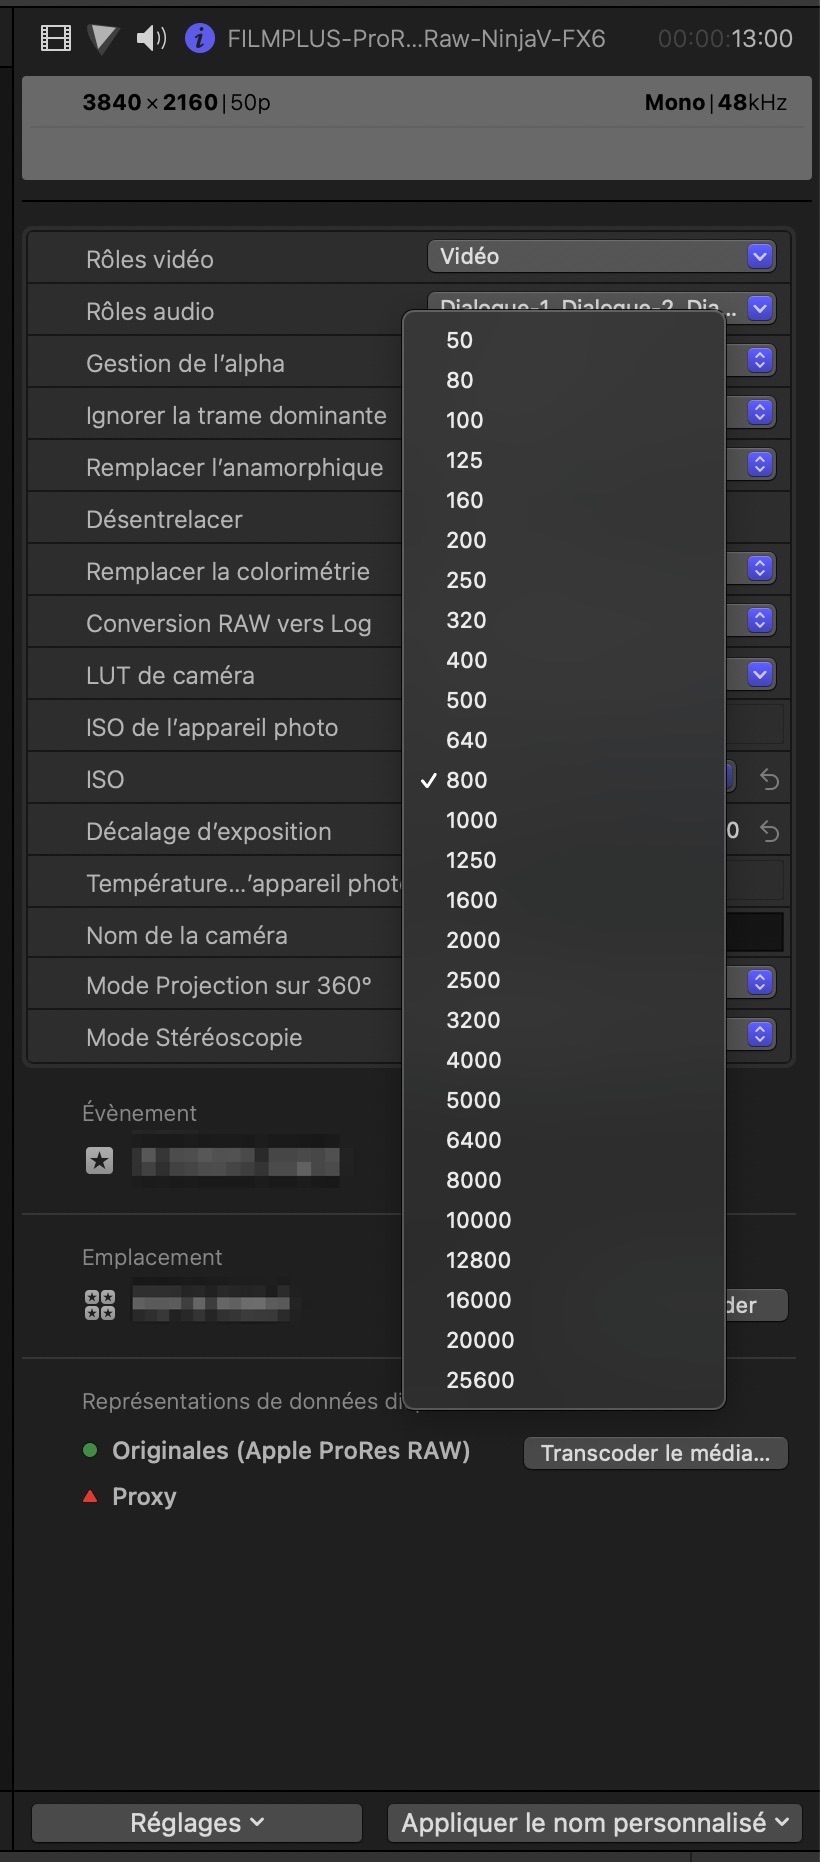Reset the ISO setting with arrow
This screenshot has height=1862, width=820.
point(769,779)
